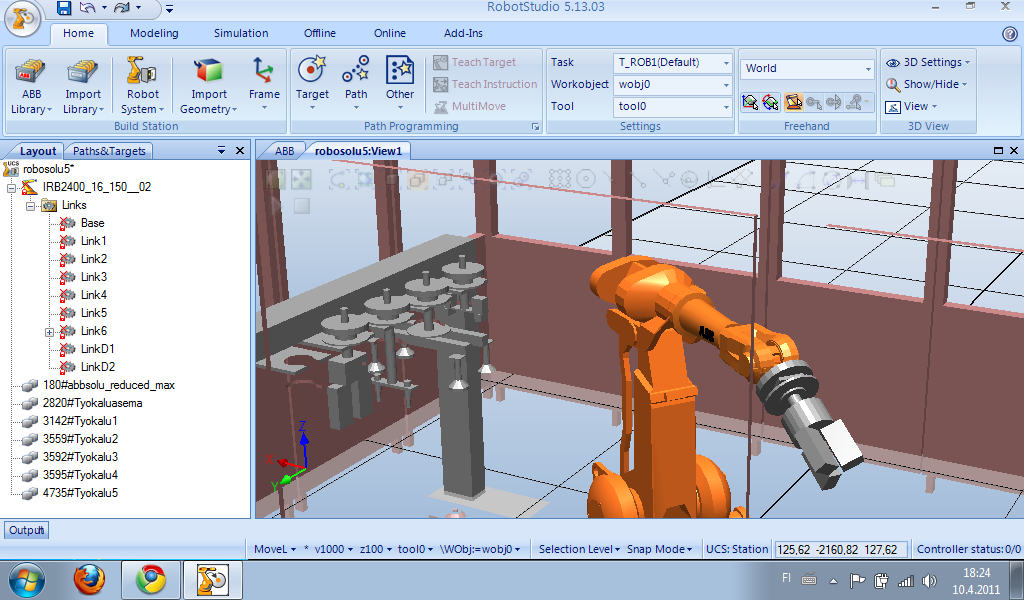The image size is (1024, 600).
Task: Switch to the Modeling ribbon tab
Action: 154,33
